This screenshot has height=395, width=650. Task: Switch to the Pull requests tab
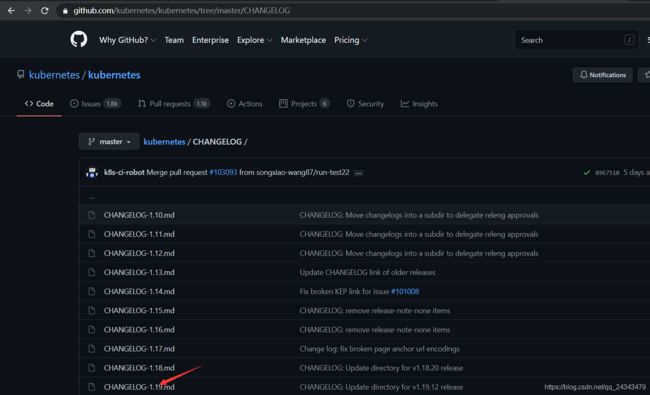[x=174, y=104]
